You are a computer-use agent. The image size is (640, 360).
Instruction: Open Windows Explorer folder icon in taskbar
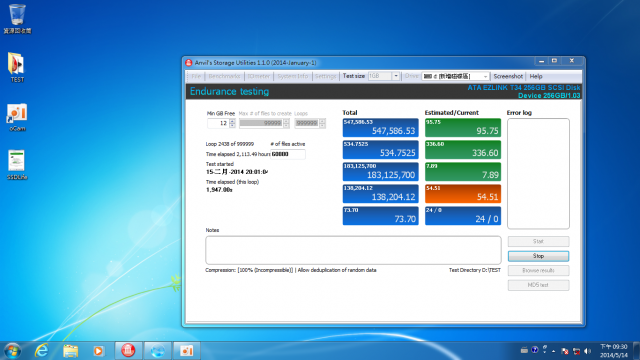tap(70, 351)
